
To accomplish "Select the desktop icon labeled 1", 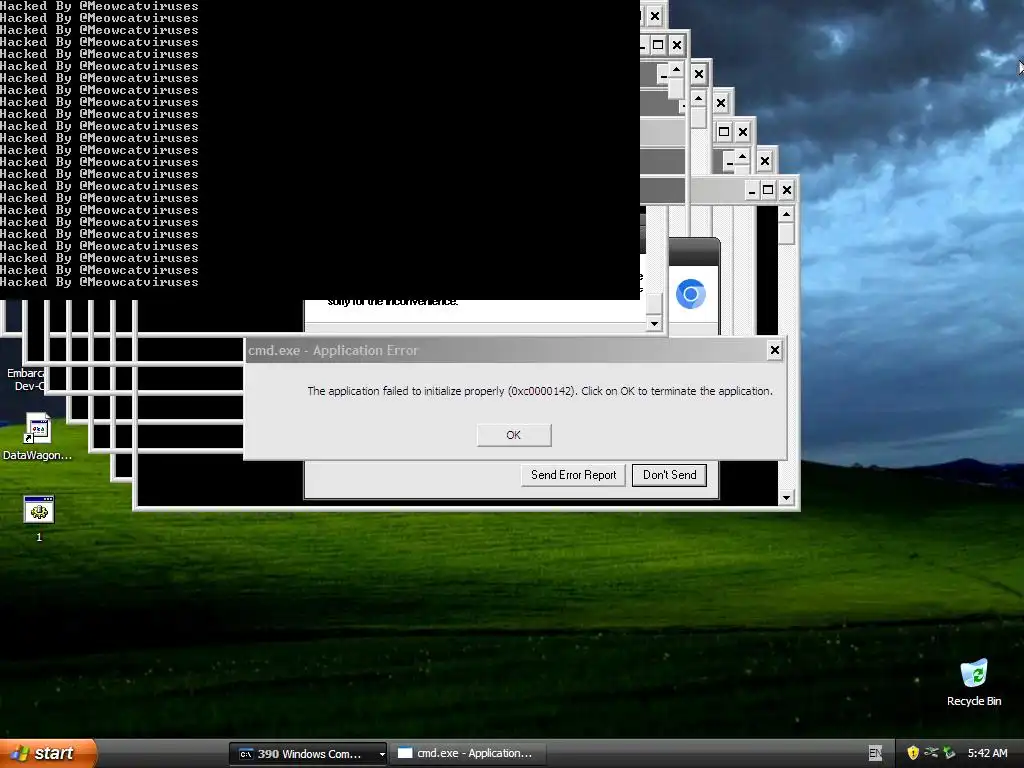I will point(39,519).
